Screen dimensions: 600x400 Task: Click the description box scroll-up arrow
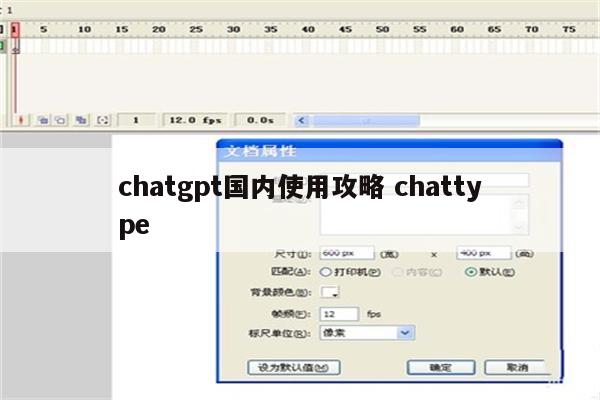520,202
